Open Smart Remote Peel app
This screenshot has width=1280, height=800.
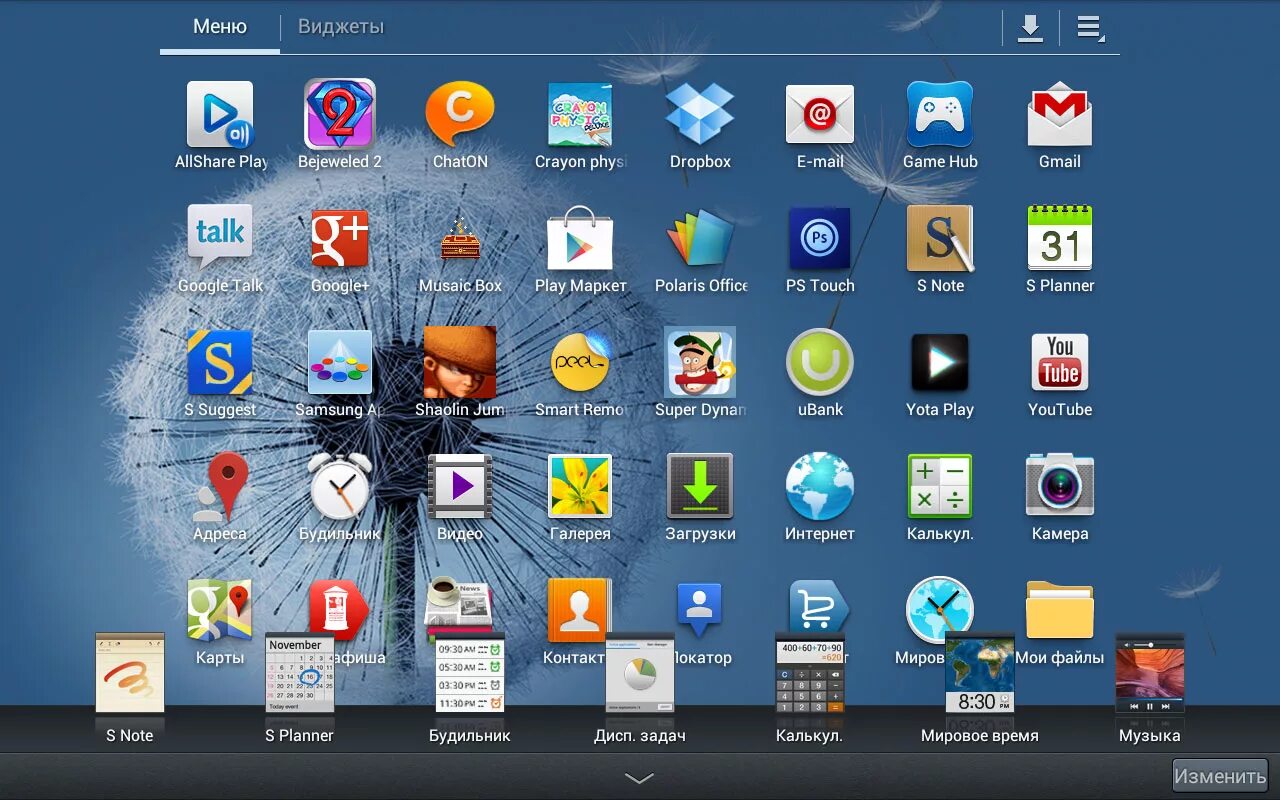580,362
